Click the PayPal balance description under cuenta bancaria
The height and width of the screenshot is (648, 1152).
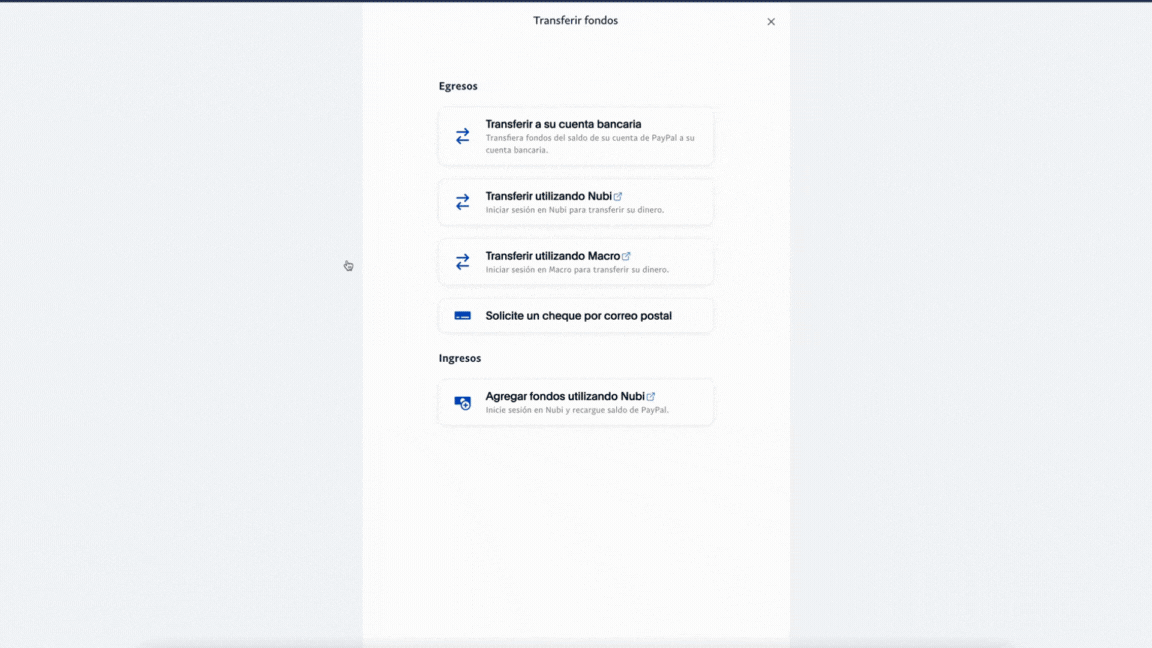(589, 144)
